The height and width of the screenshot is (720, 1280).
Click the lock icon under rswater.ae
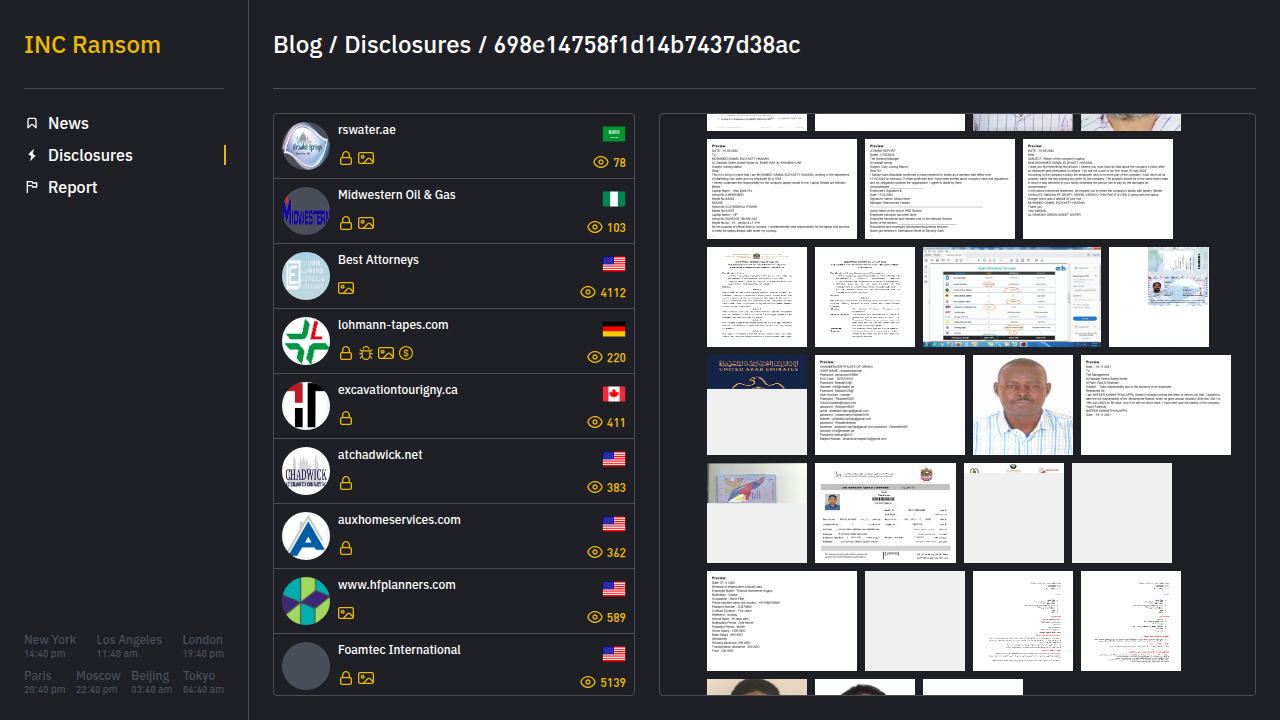pyautogui.click(x=346, y=158)
